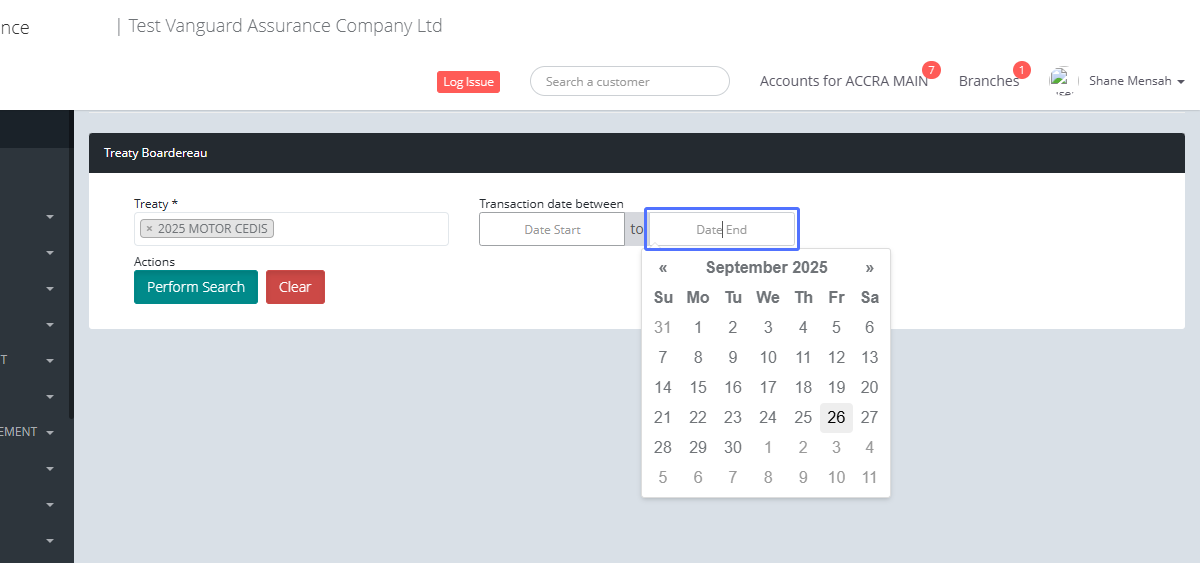
Task: Click the user avatar image
Action: [x=1061, y=80]
